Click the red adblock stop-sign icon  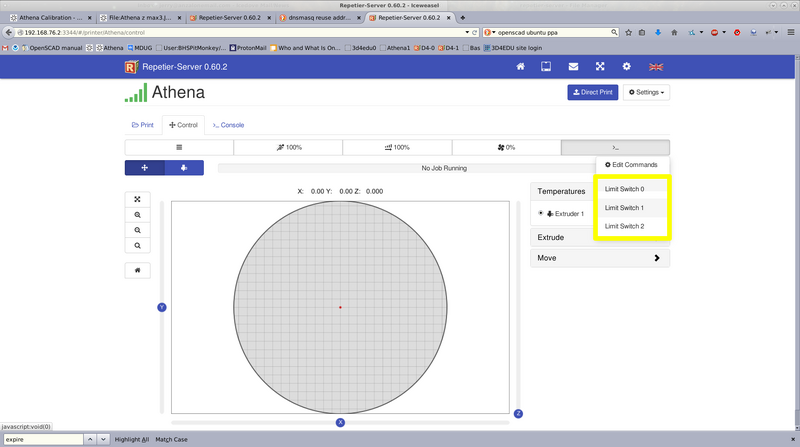point(714,32)
